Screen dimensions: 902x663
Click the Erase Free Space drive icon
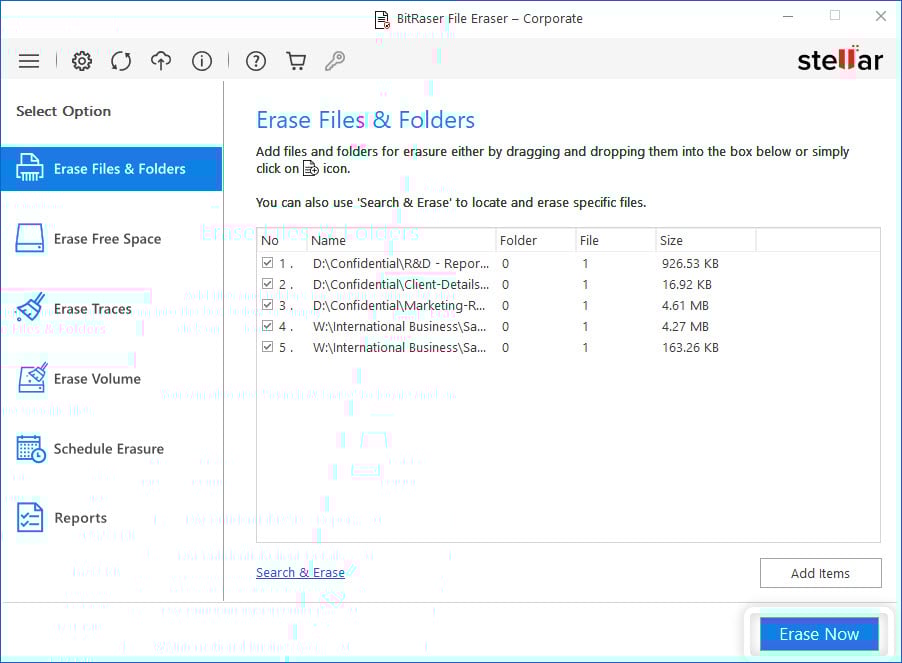pos(30,238)
